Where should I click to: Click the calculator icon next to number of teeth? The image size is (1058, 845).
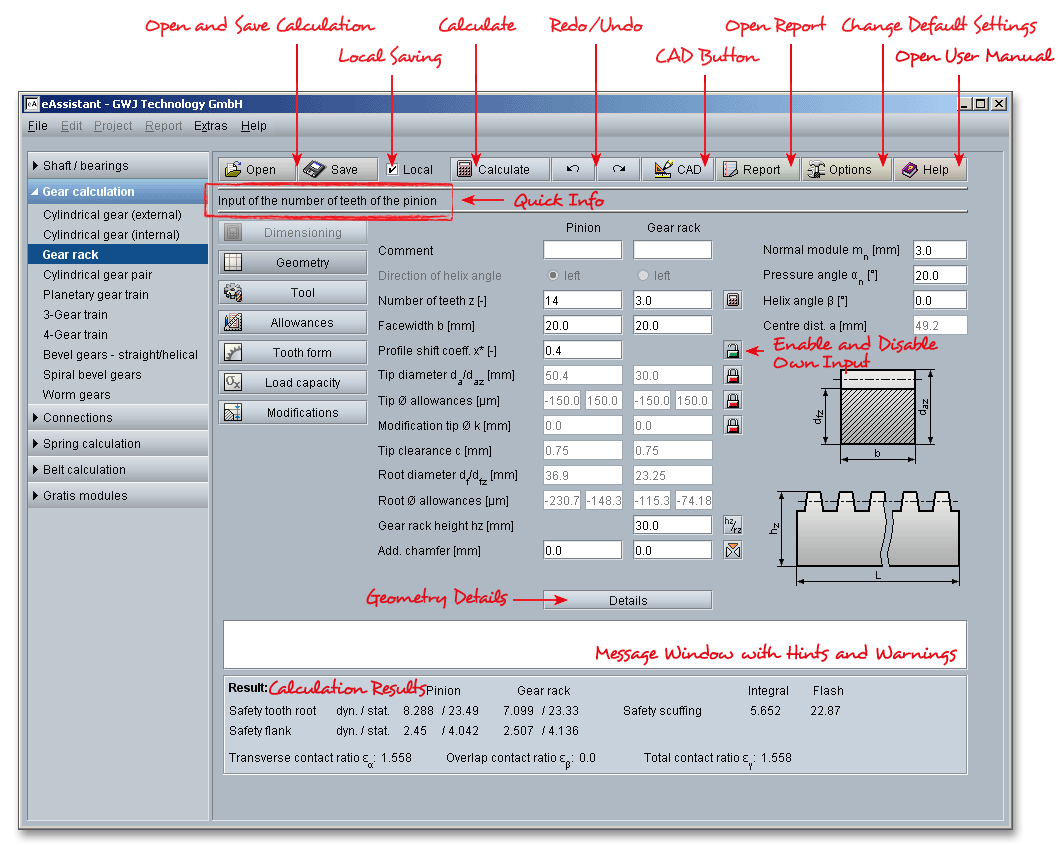[x=733, y=300]
